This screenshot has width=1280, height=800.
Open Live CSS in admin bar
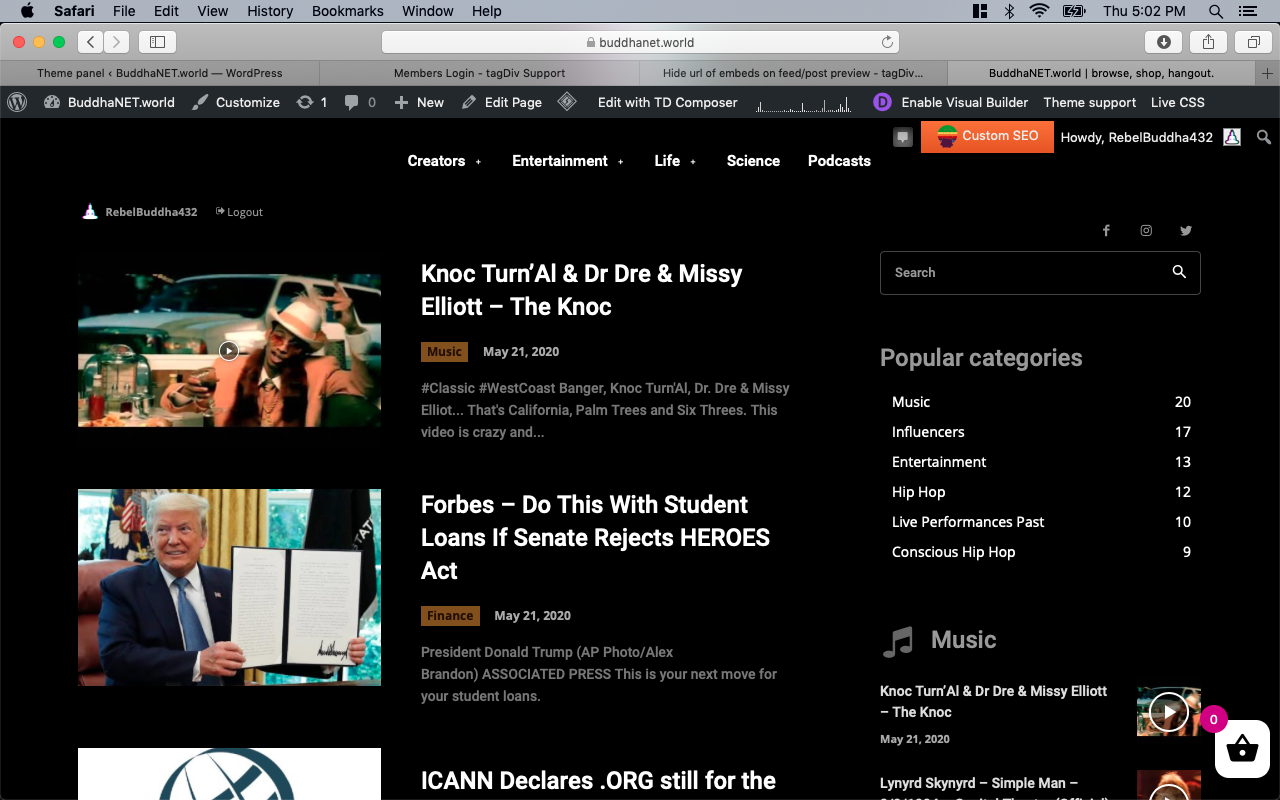1178,102
